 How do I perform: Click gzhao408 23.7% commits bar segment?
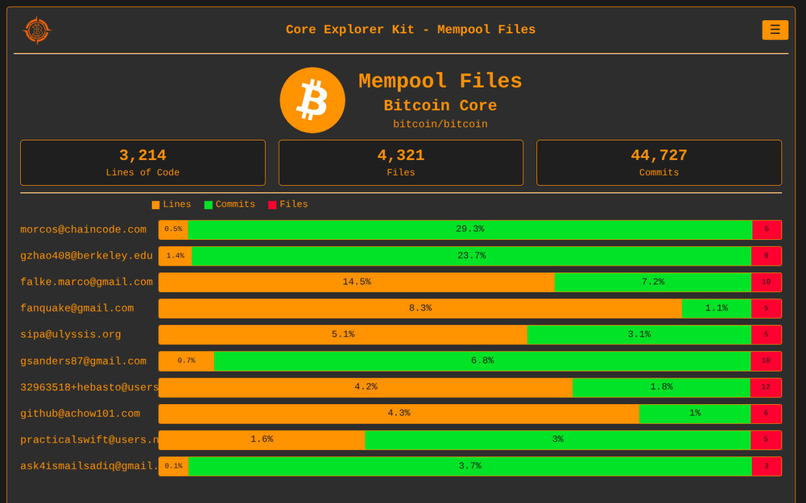(471, 256)
